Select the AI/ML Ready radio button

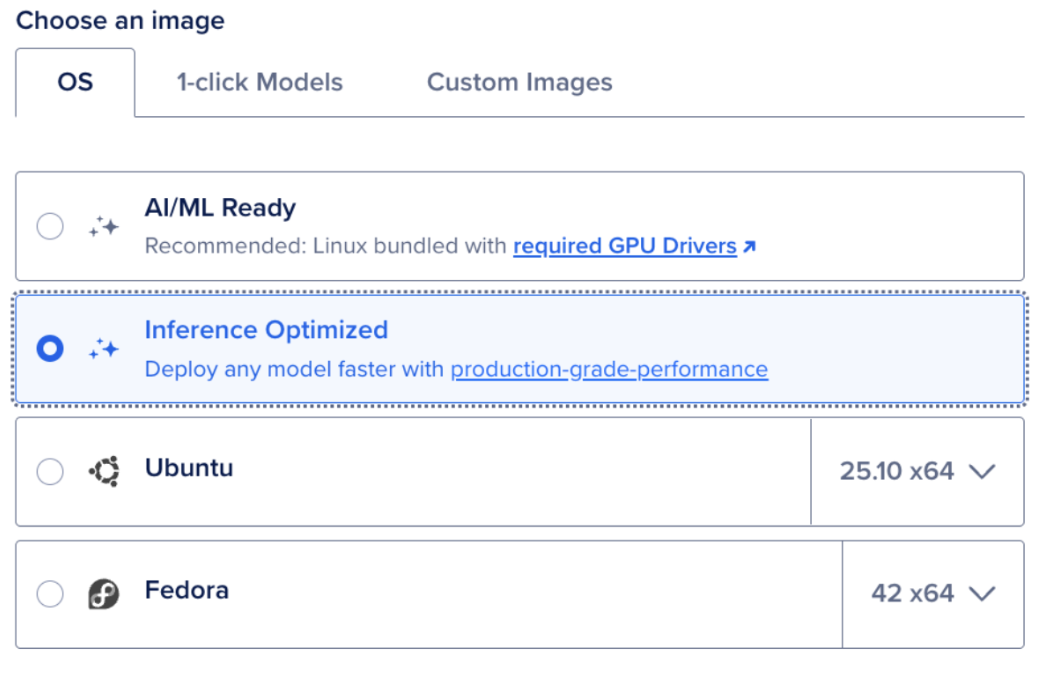tap(50, 226)
